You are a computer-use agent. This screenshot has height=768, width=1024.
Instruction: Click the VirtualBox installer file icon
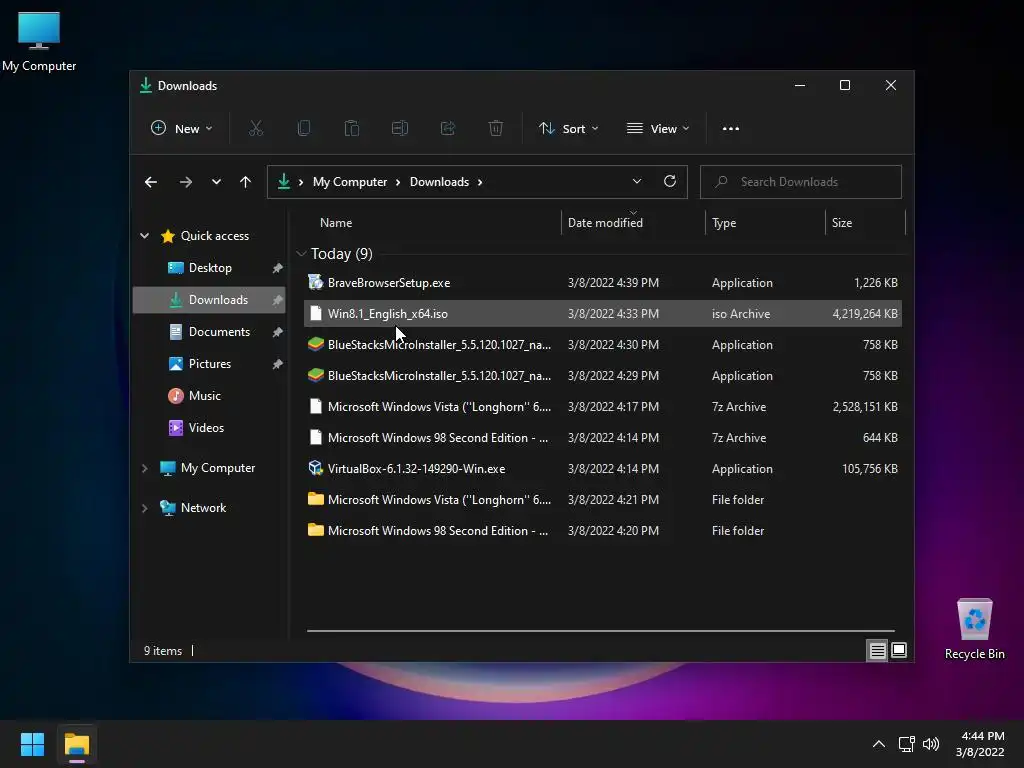coord(315,468)
